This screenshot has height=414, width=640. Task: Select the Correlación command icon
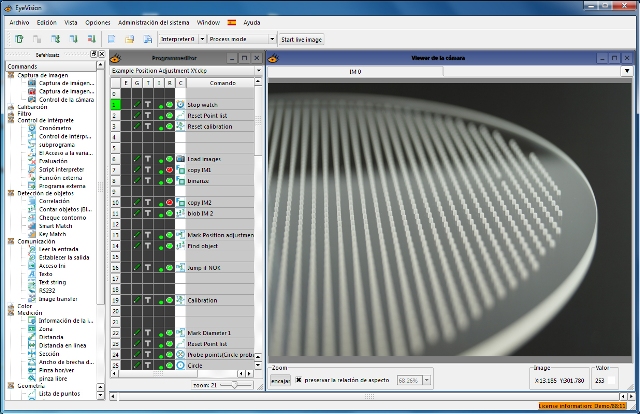(32, 201)
